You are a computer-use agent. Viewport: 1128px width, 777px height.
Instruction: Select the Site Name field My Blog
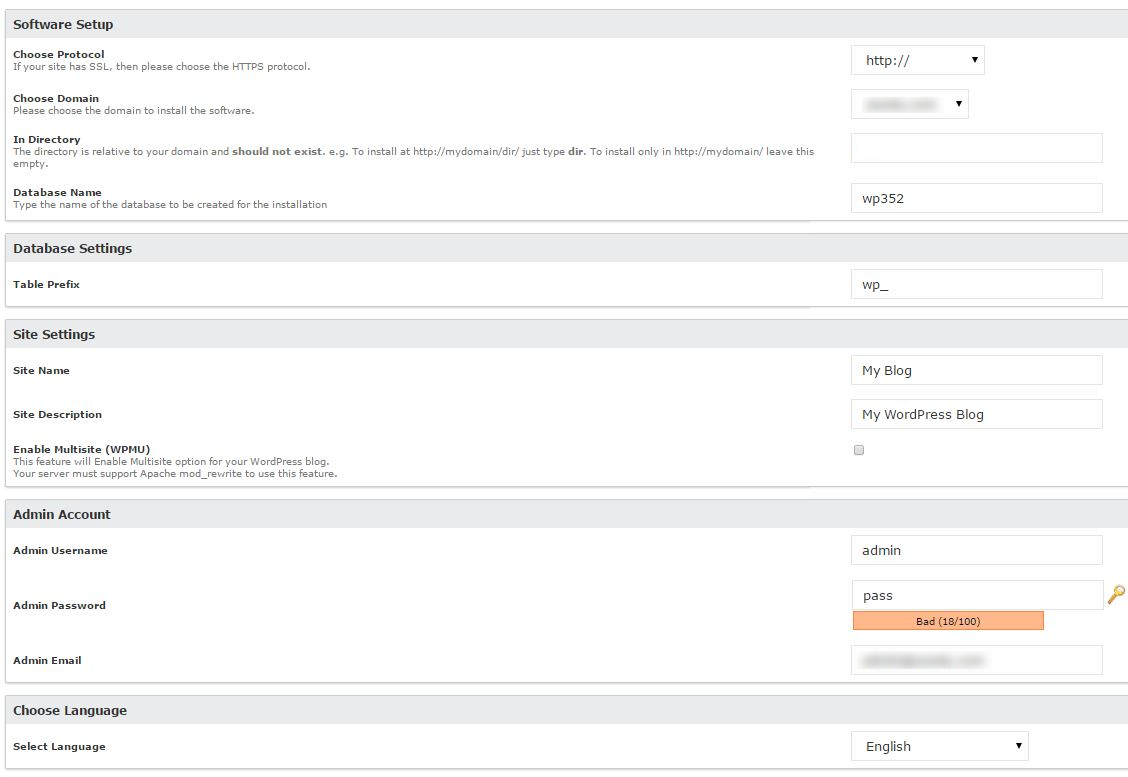pyautogui.click(x=976, y=370)
